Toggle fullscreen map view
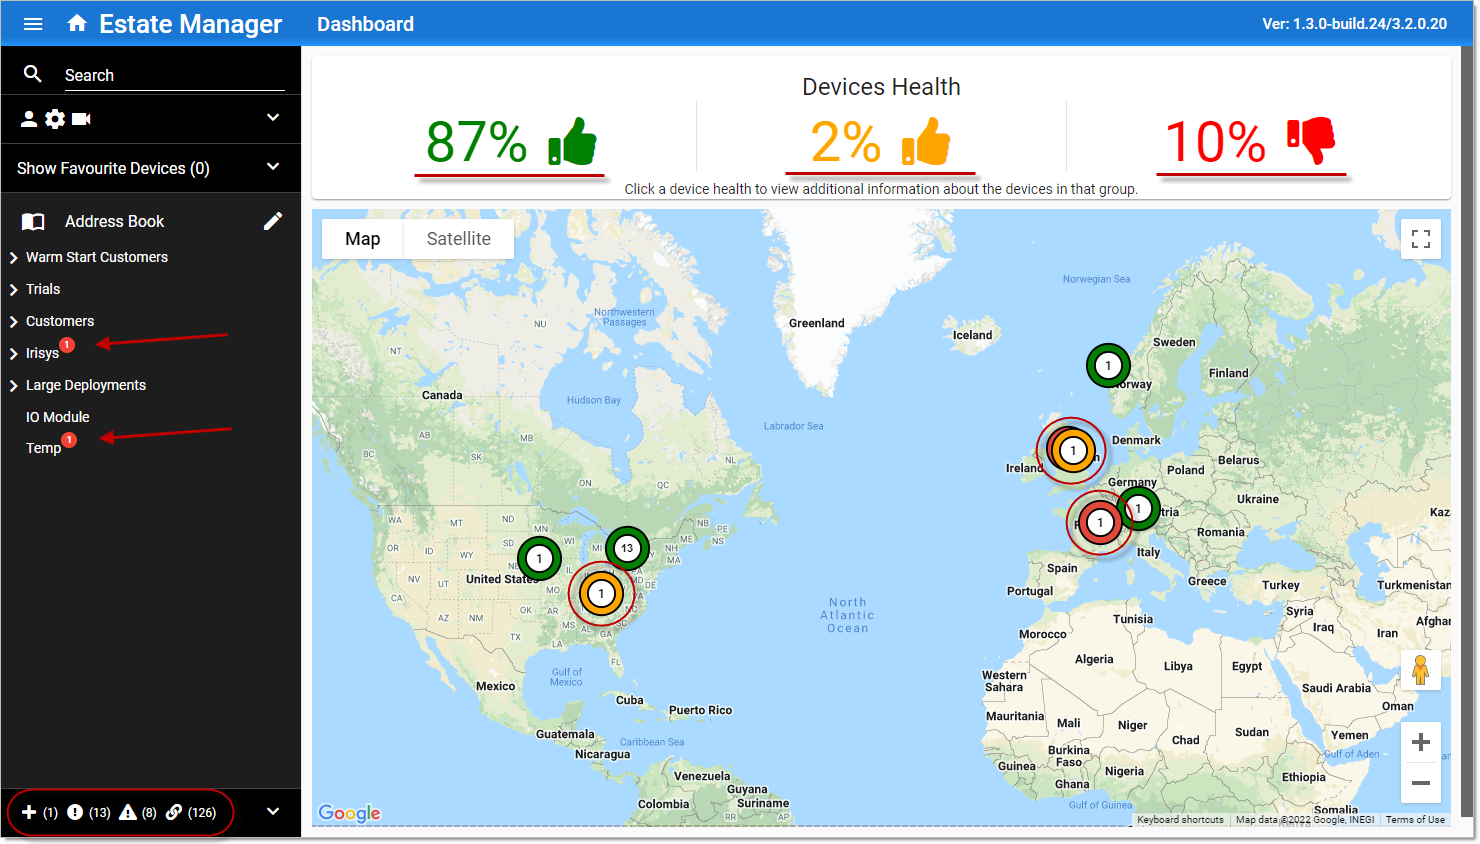The height and width of the screenshot is (844, 1480). pyautogui.click(x=1421, y=239)
